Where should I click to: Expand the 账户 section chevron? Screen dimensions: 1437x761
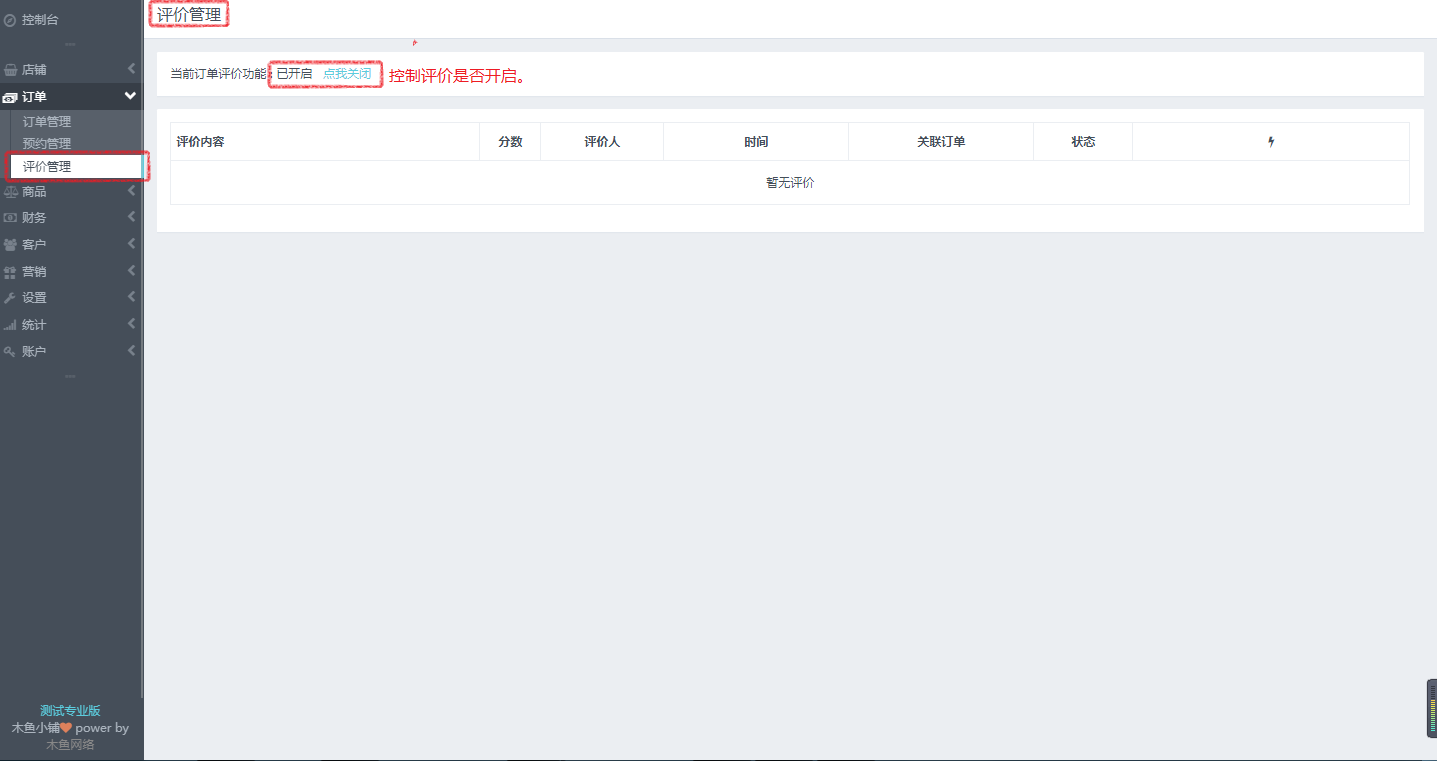[130, 350]
